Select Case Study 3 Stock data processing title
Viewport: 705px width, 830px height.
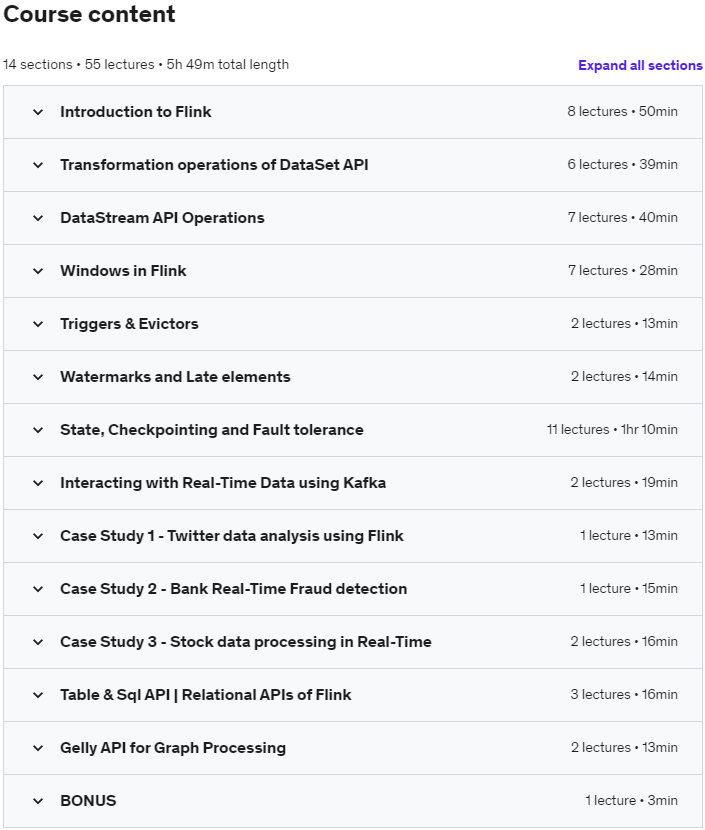(245, 642)
